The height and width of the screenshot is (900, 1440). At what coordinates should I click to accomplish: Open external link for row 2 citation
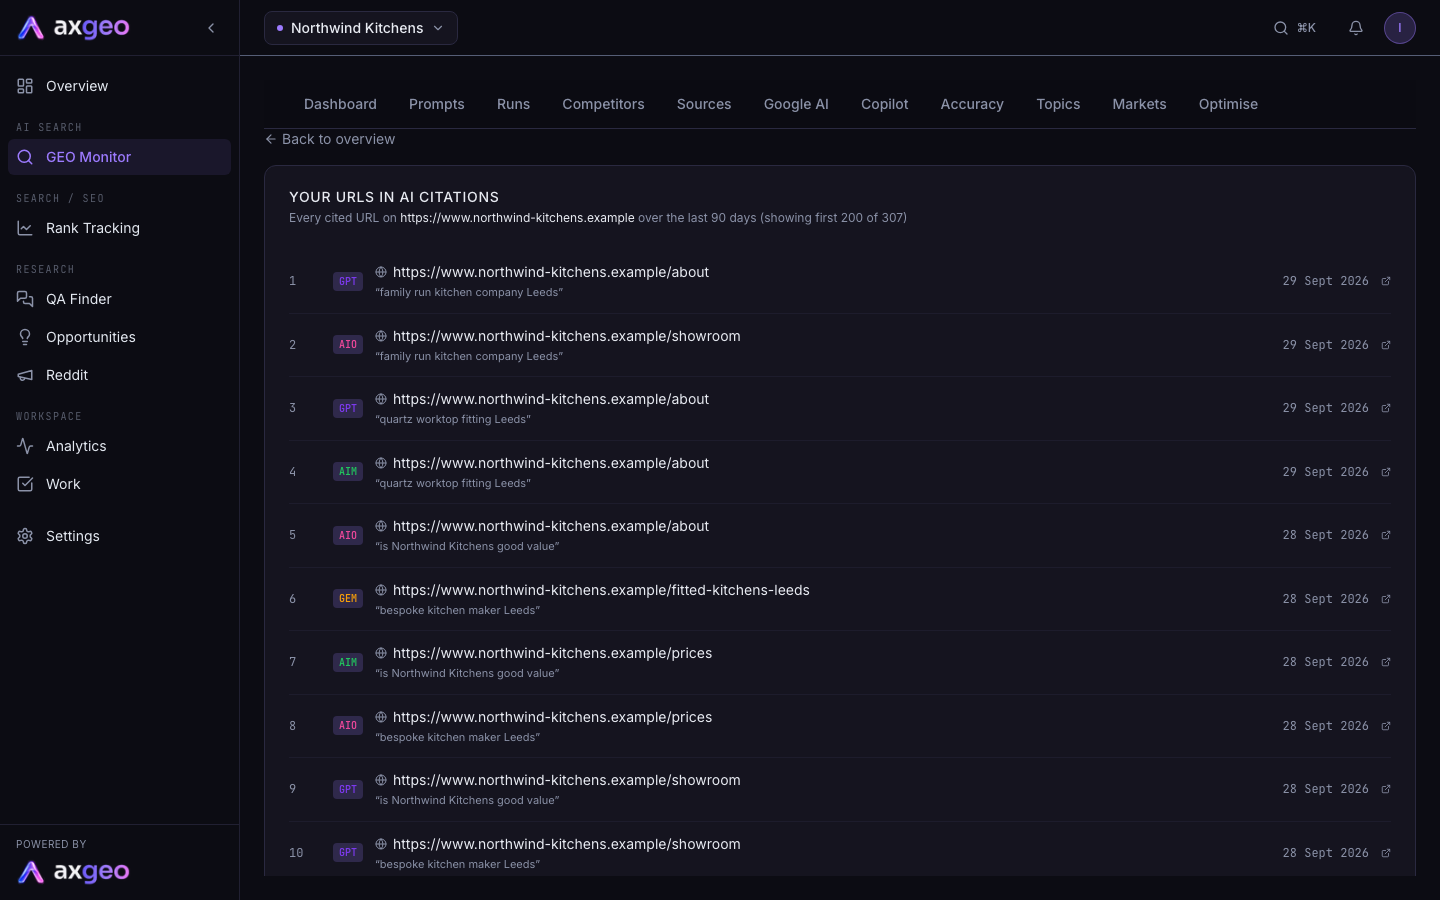pos(1386,345)
